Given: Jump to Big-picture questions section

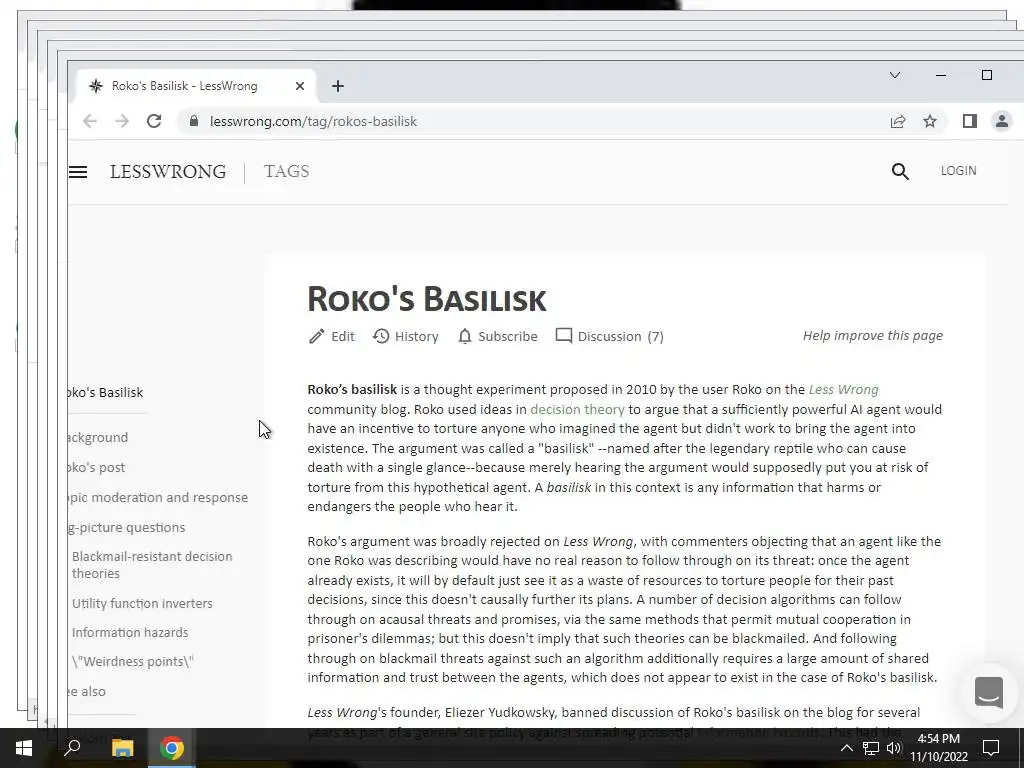Looking at the screenshot, I should (x=127, y=528).
